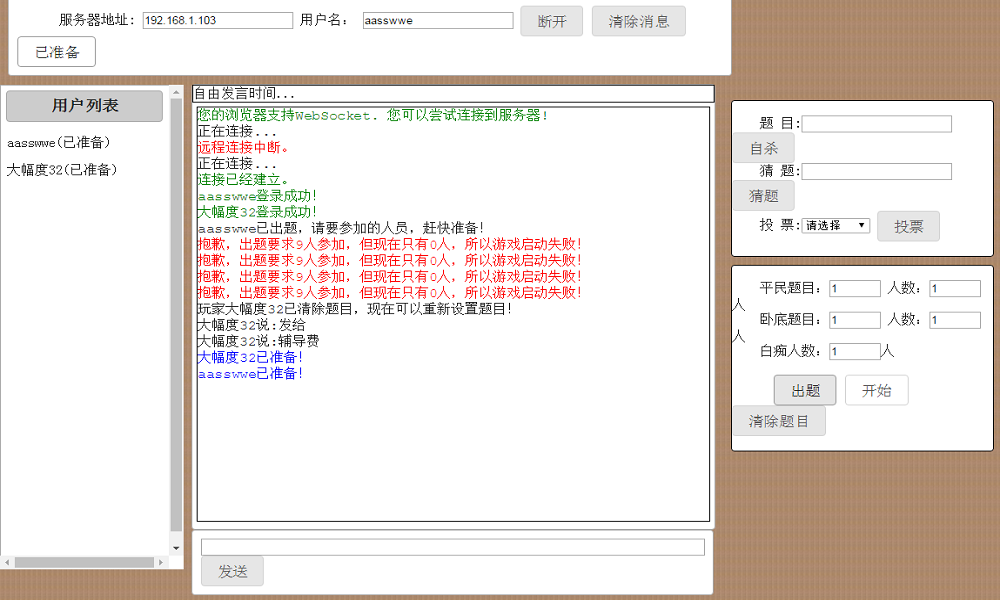The height and width of the screenshot is (600, 1000).
Task: Click the 出题 button
Action: tap(805, 390)
